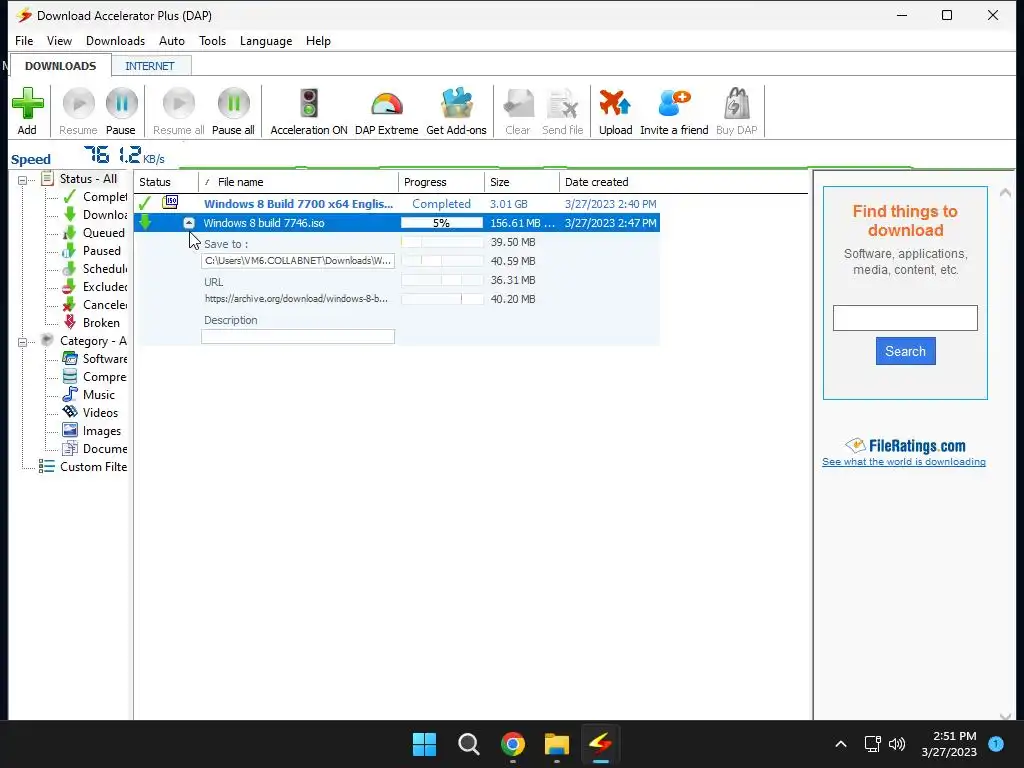Screen dimensions: 1024x768
Task: Click the 40.20 MB segment progress bar
Action: 441,299
